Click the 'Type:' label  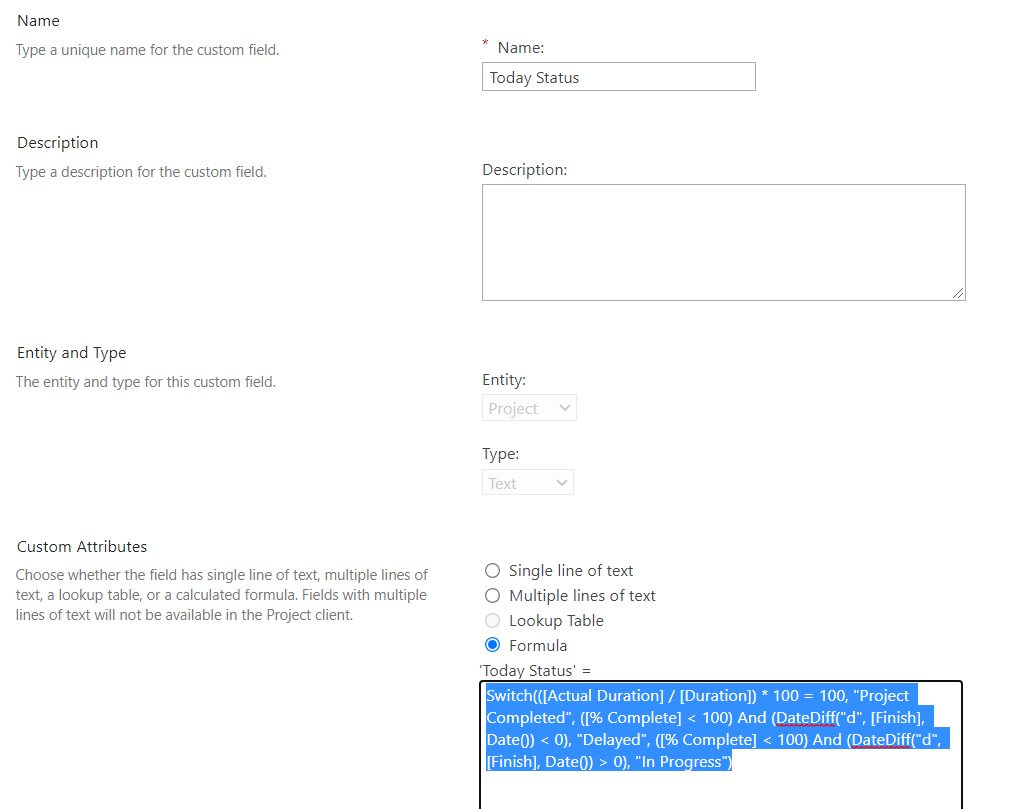pyautogui.click(x=500, y=455)
